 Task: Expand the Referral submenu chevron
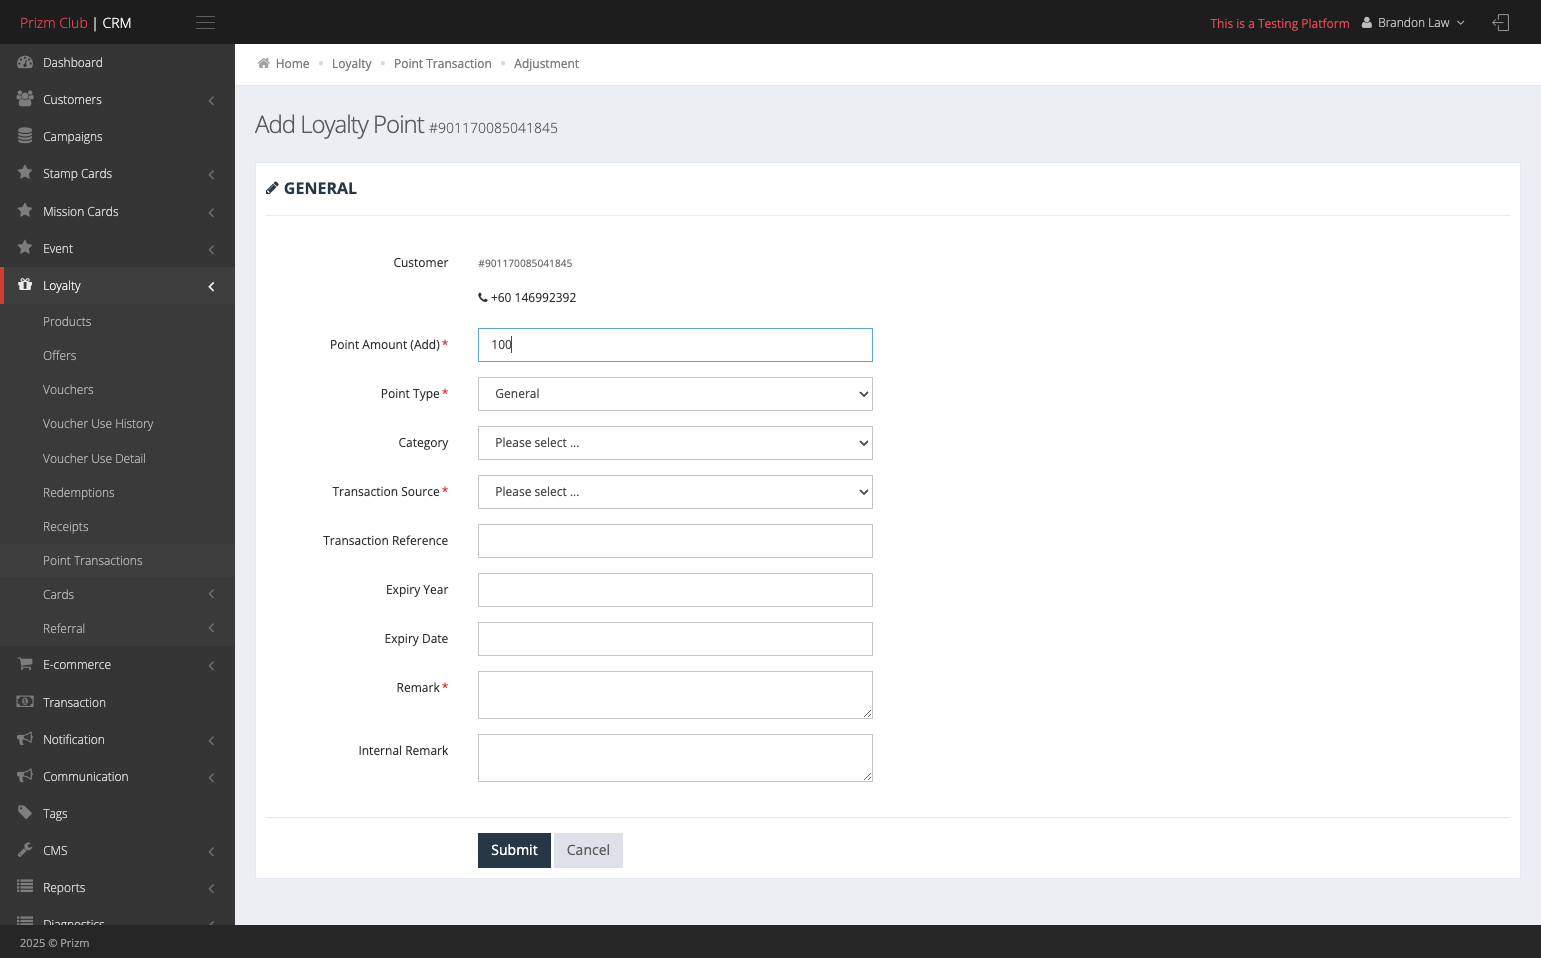[x=211, y=629]
